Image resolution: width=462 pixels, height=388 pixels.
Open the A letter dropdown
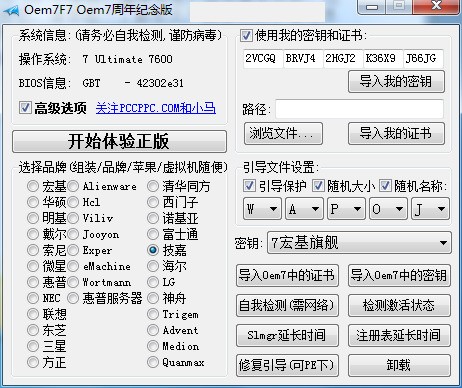click(304, 209)
